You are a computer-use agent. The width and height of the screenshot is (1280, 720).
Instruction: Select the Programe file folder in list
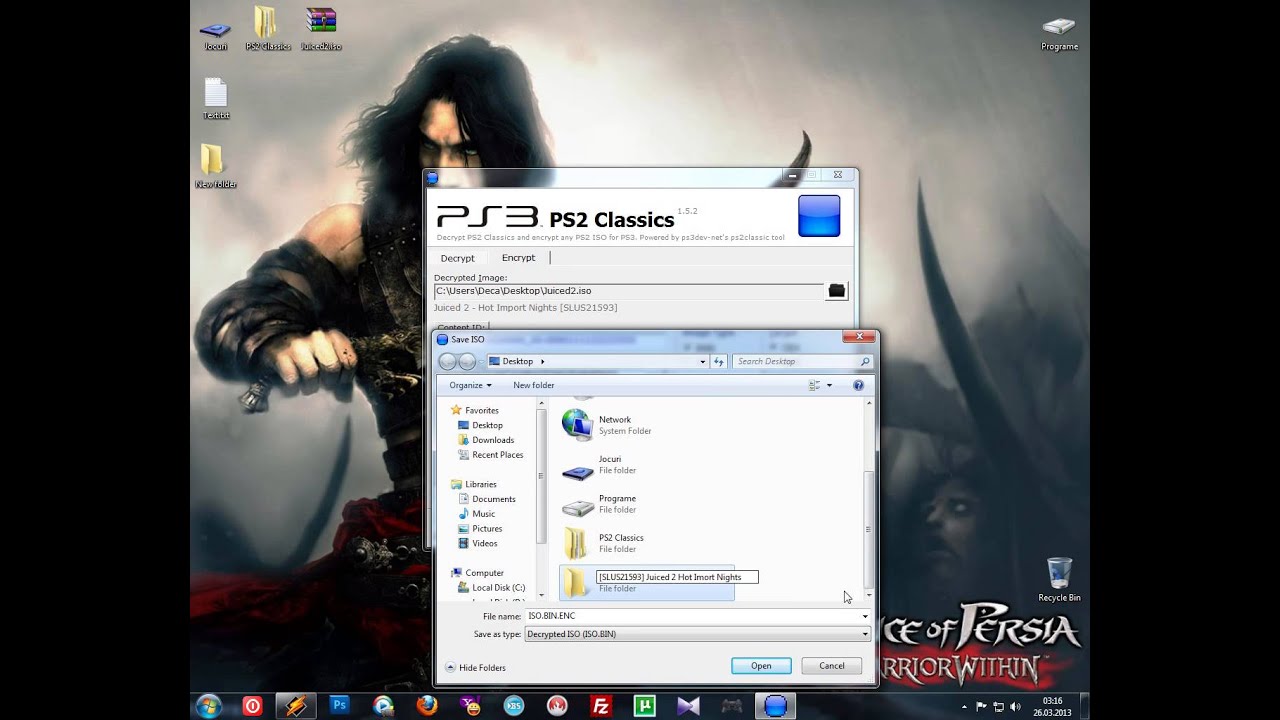pyautogui.click(x=647, y=504)
